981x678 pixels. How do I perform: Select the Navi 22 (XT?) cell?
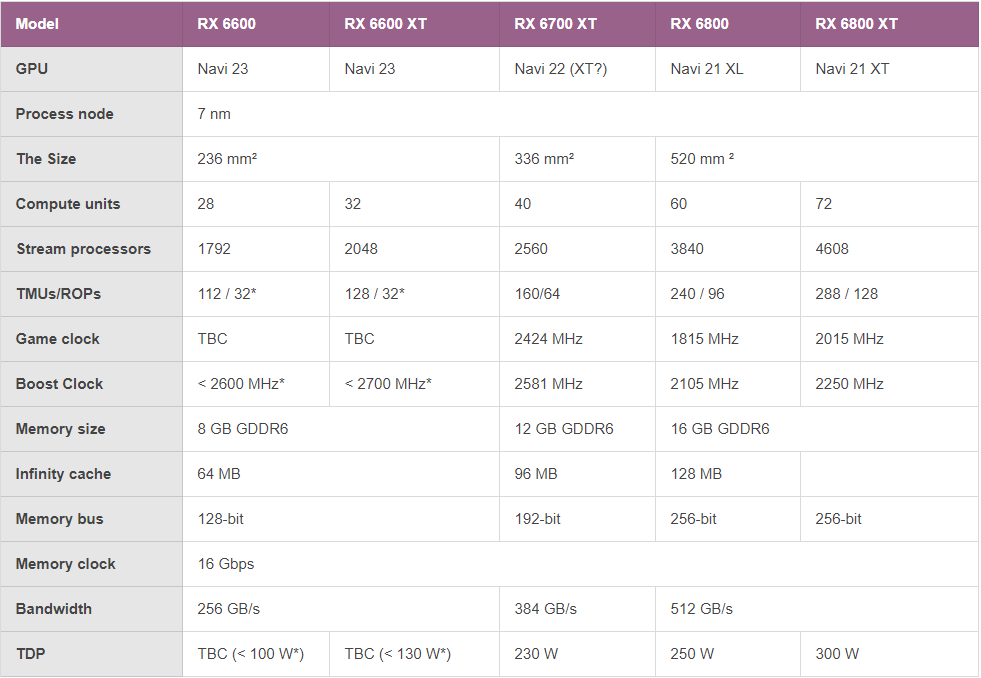click(x=560, y=69)
